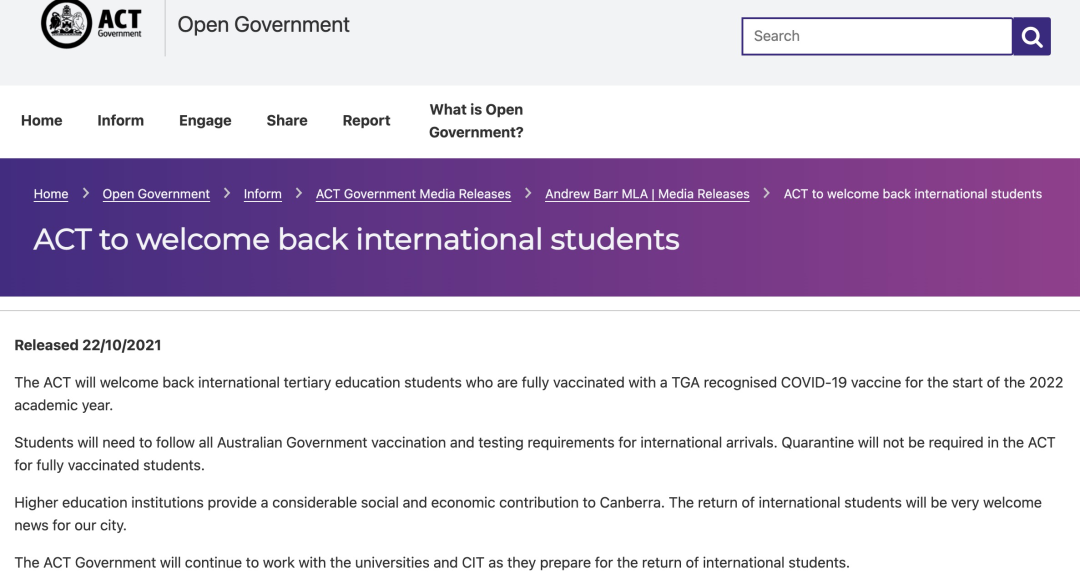
Task: Click chevron after ACT Government Media Releases
Action: (x=528, y=194)
